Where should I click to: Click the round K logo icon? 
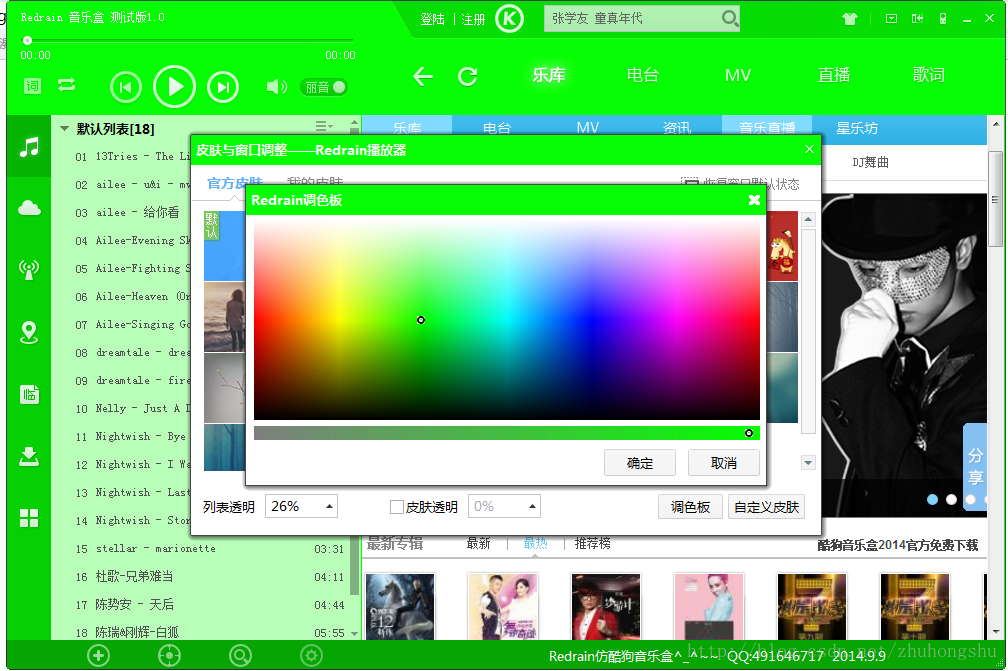pyautogui.click(x=509, y=19)
